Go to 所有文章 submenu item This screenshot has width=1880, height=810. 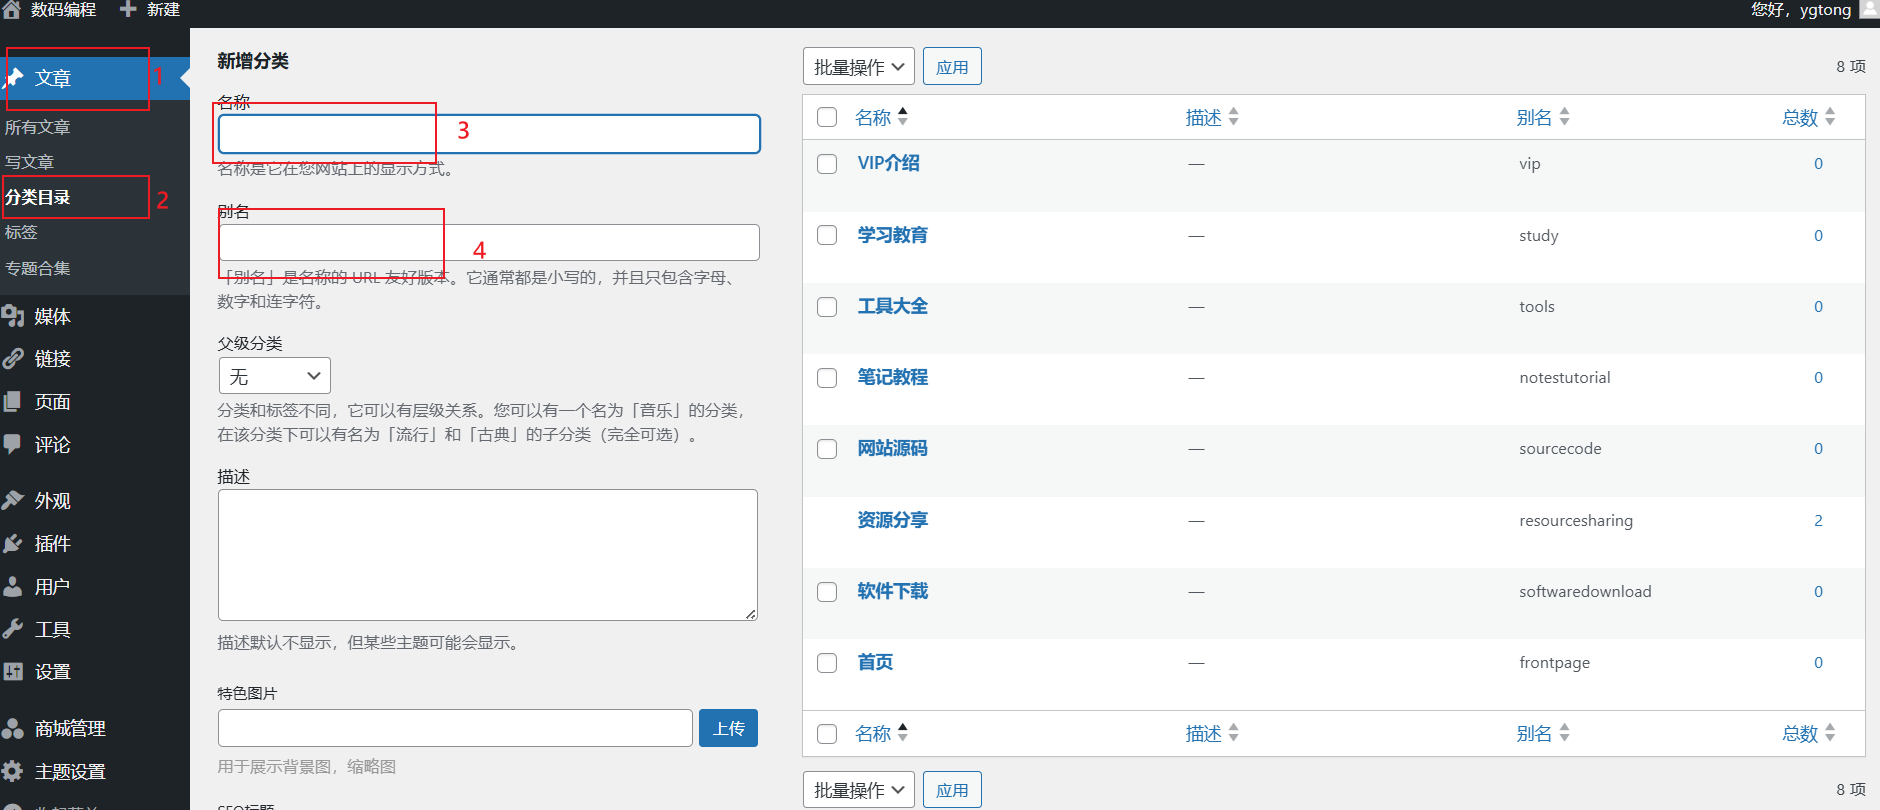tap(38, 127)
